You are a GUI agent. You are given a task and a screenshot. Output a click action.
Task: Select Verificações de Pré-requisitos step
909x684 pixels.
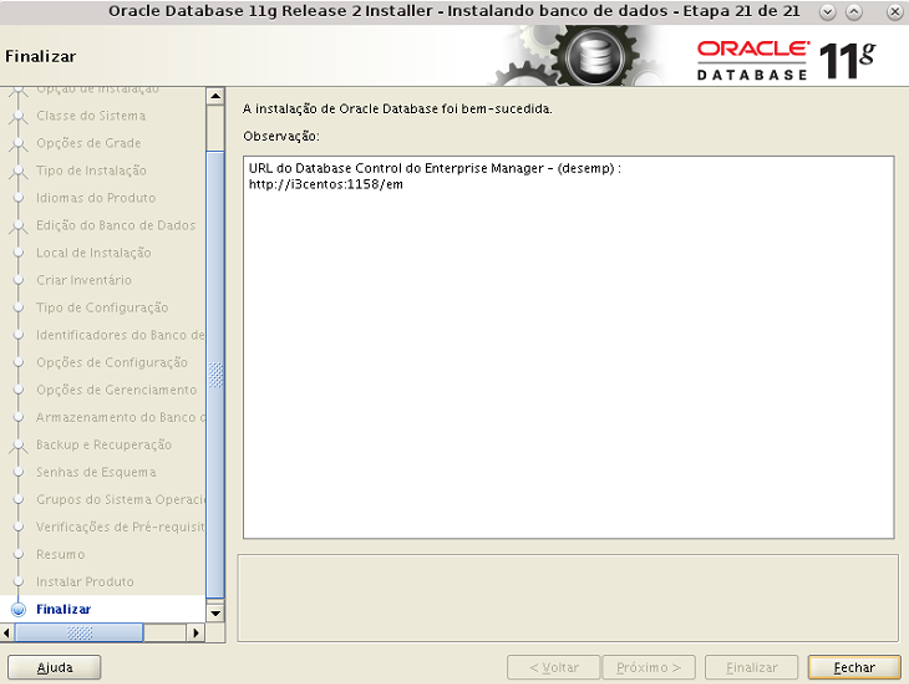coord(120,527)
